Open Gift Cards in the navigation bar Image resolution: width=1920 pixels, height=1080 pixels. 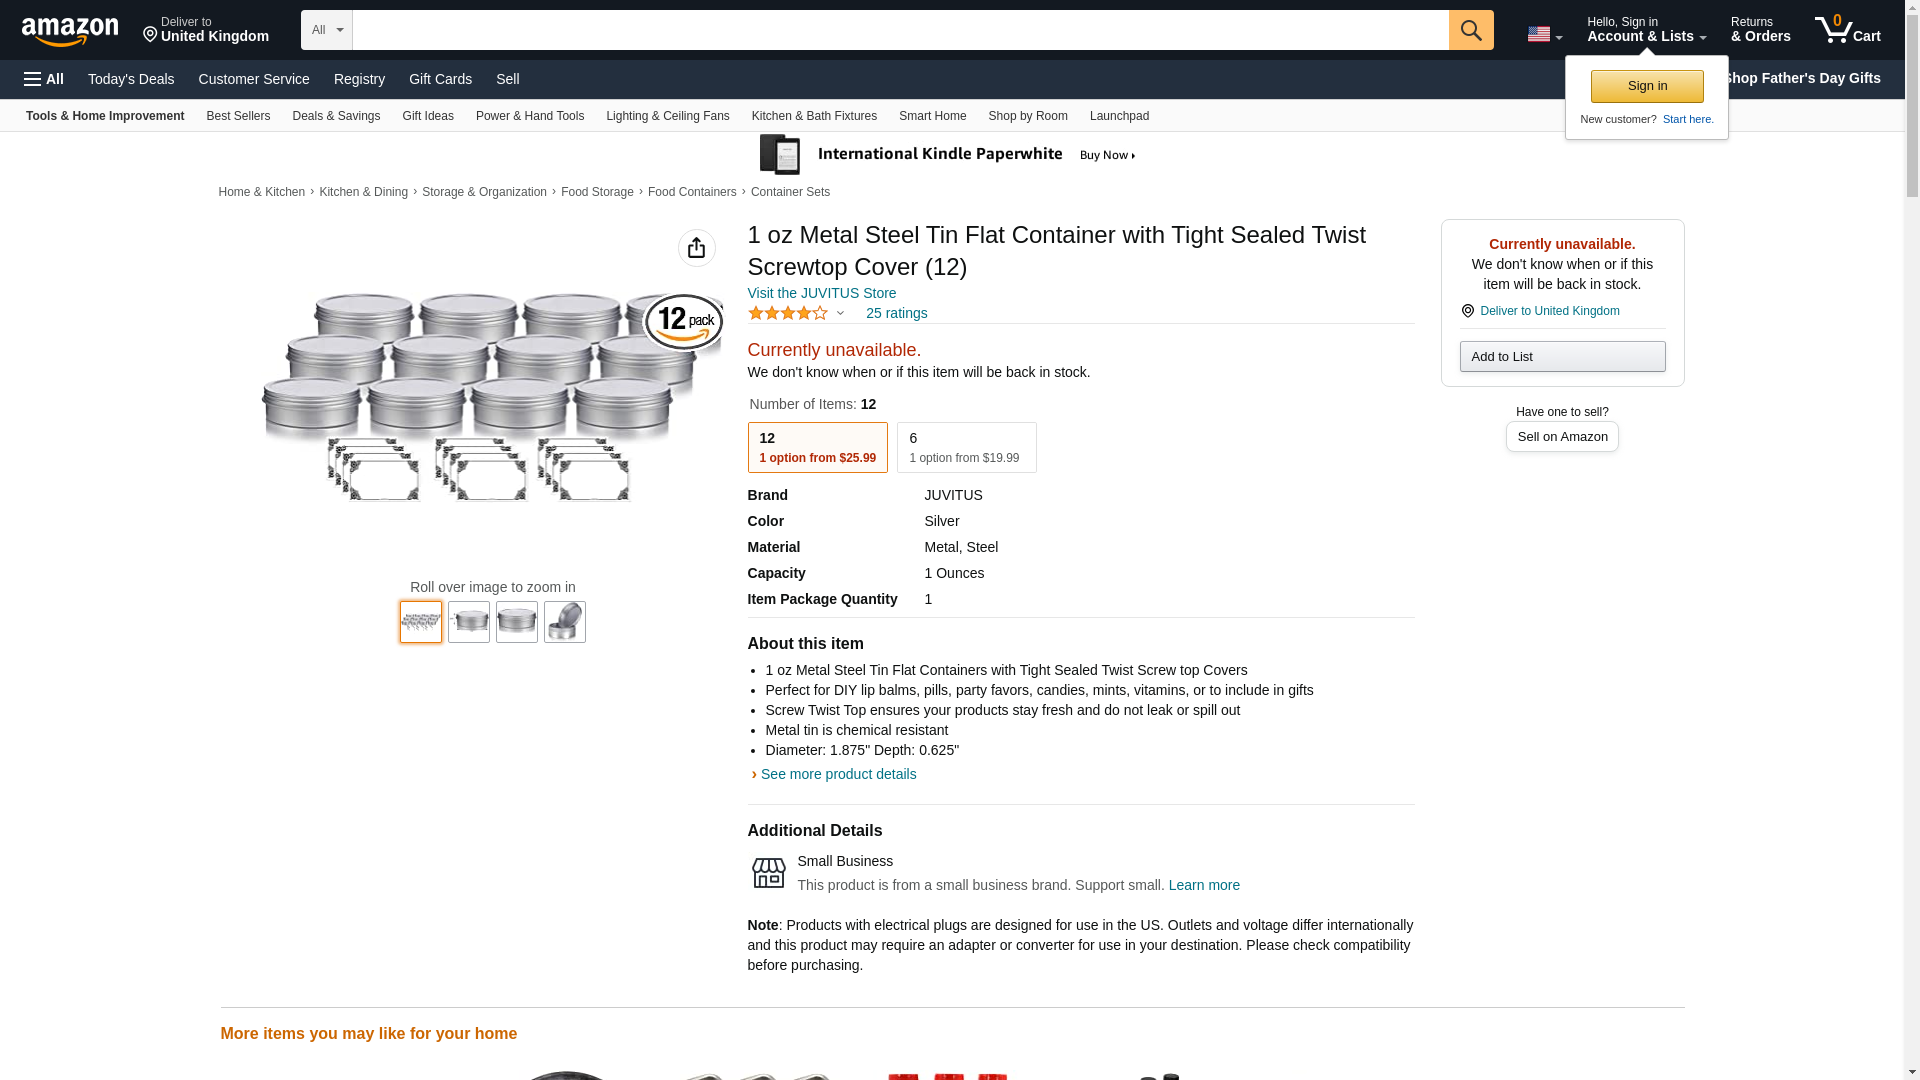pos(440,79)
